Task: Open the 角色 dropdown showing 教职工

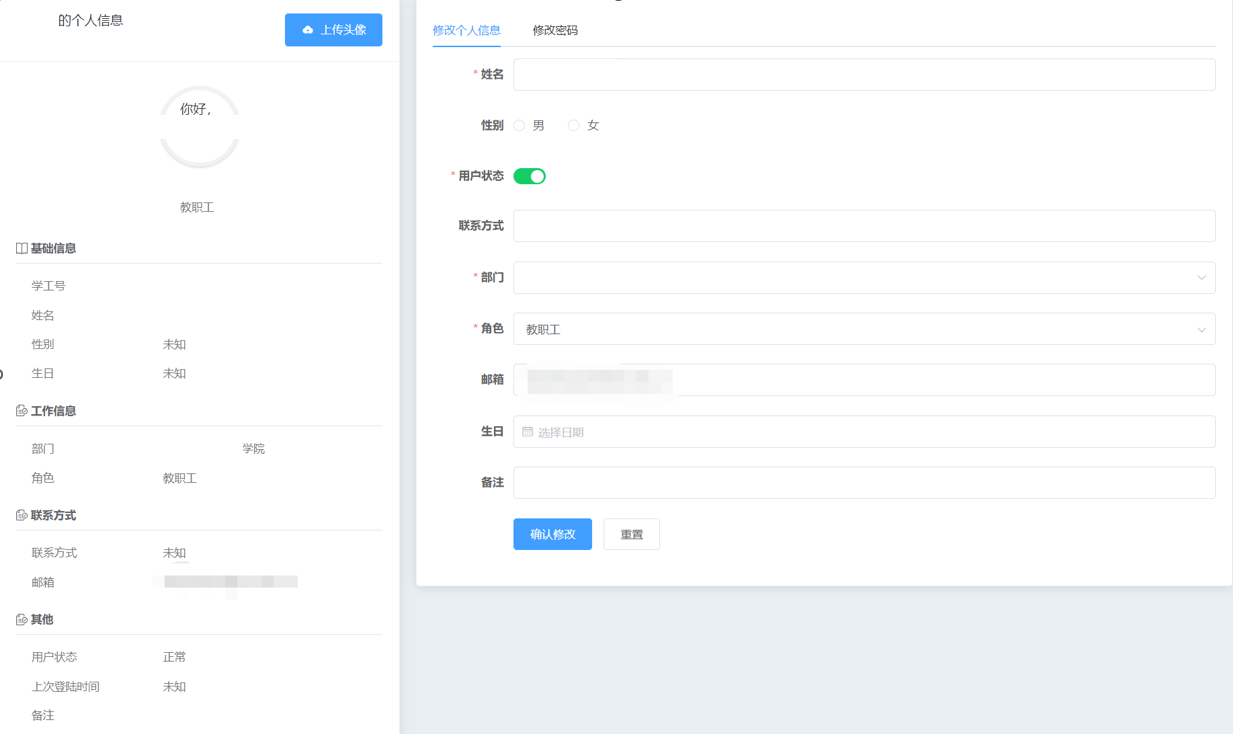Action: 864,328
